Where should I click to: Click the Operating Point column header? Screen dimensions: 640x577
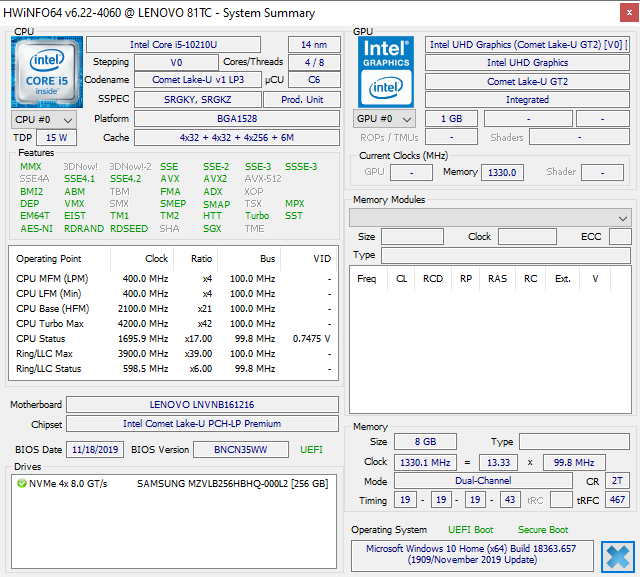click(49, 259)
